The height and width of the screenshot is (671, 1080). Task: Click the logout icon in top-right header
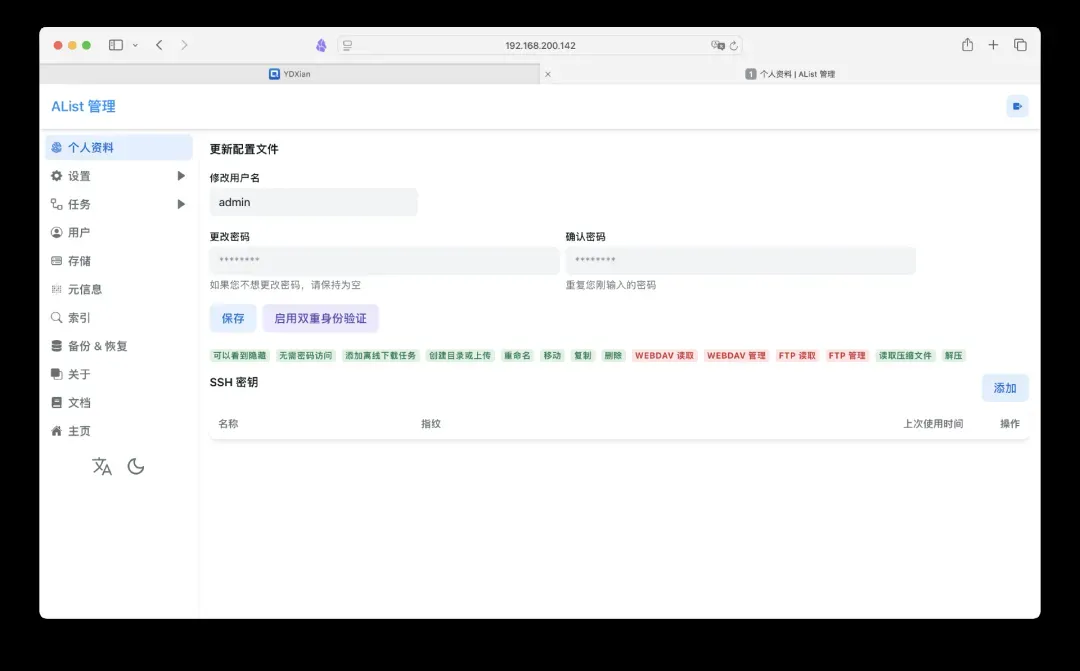pyautogui.click(x=1017, y=107)
